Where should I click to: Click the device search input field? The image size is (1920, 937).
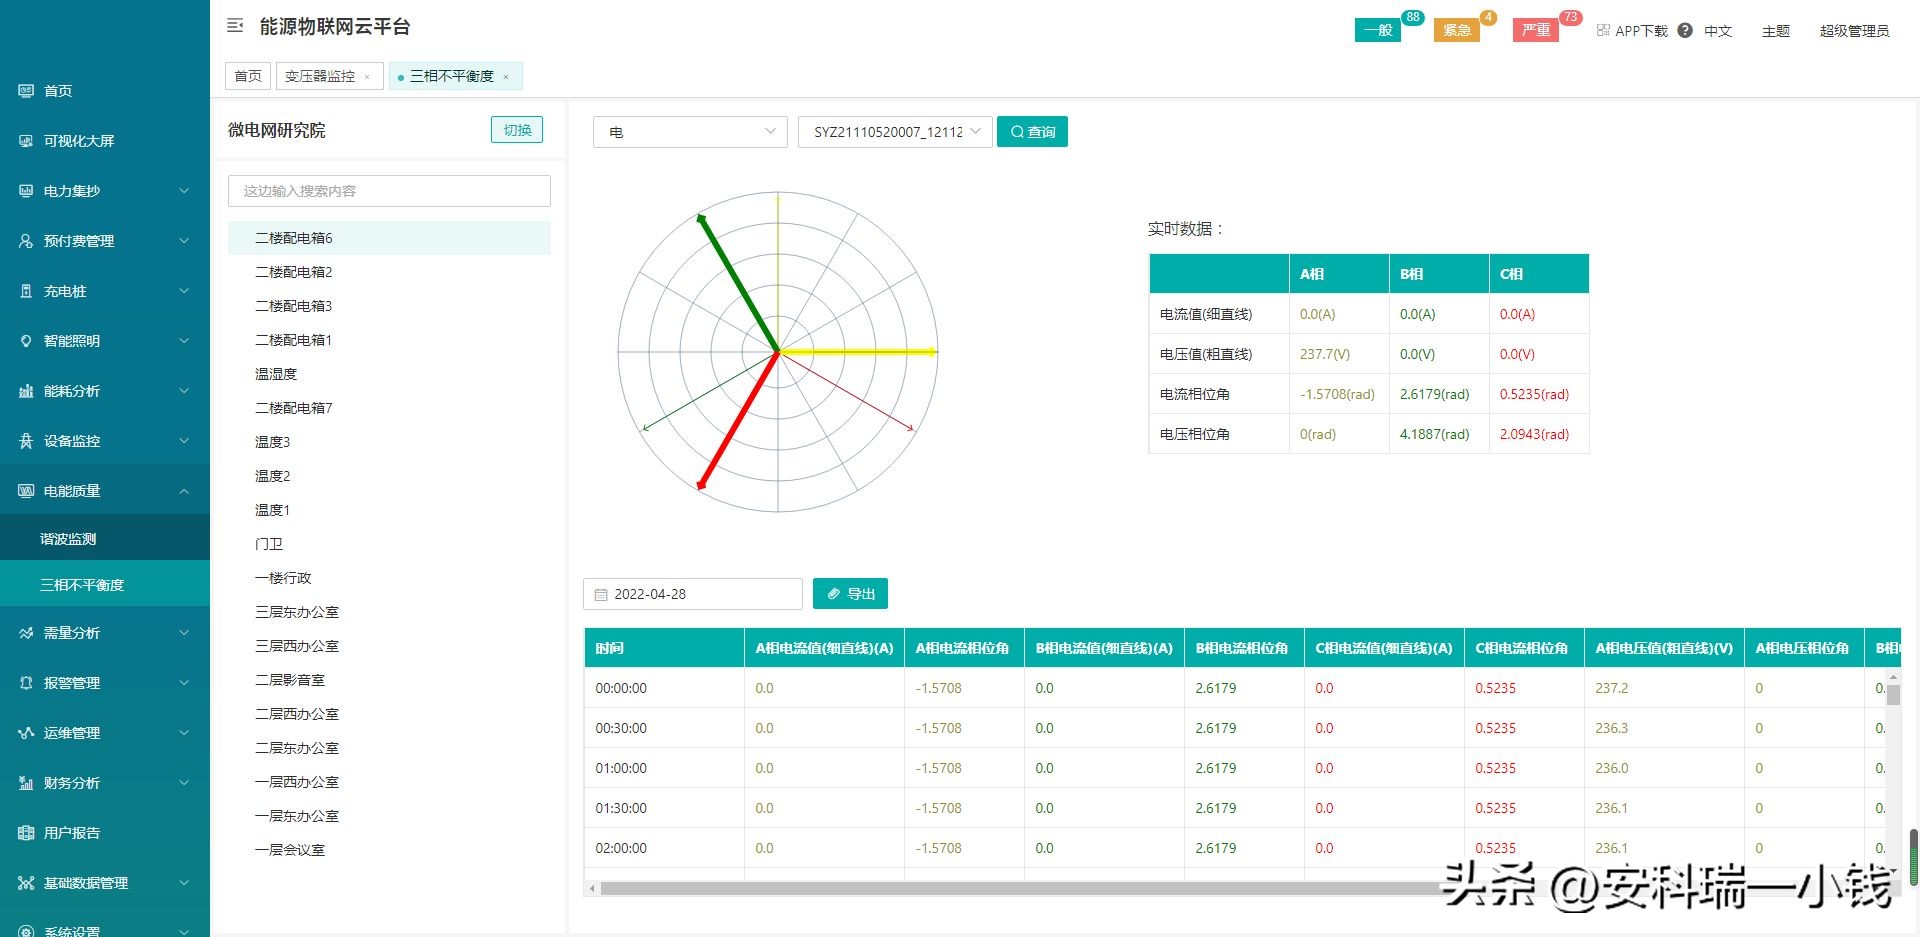pyautogui.click(x=389, y=191)
